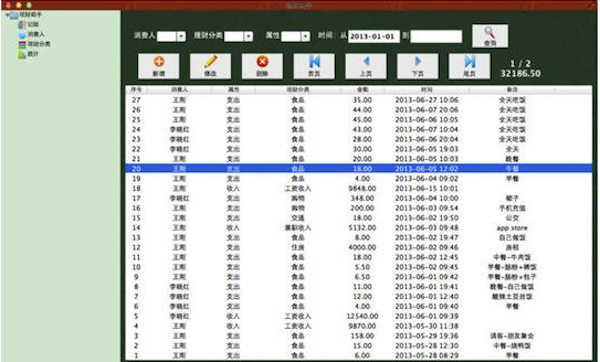Select the row dated 2013-06-05 10:03
This screenshot has height=362, width=600.
tap(359, 159)
